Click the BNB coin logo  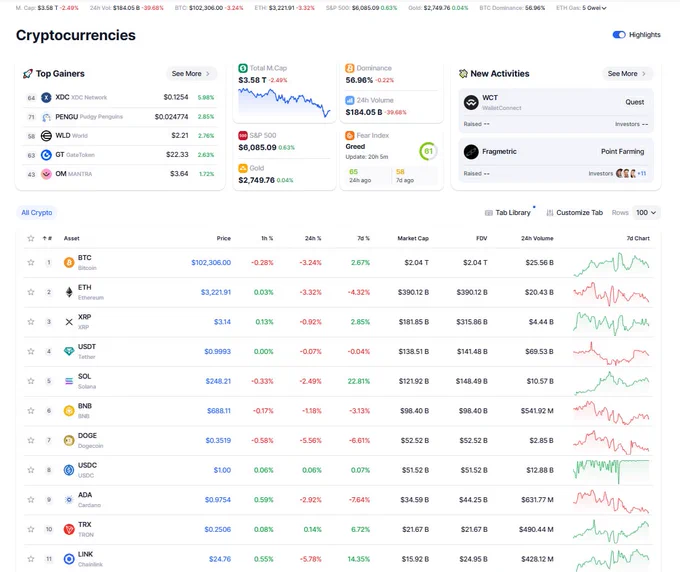[69, 411]
